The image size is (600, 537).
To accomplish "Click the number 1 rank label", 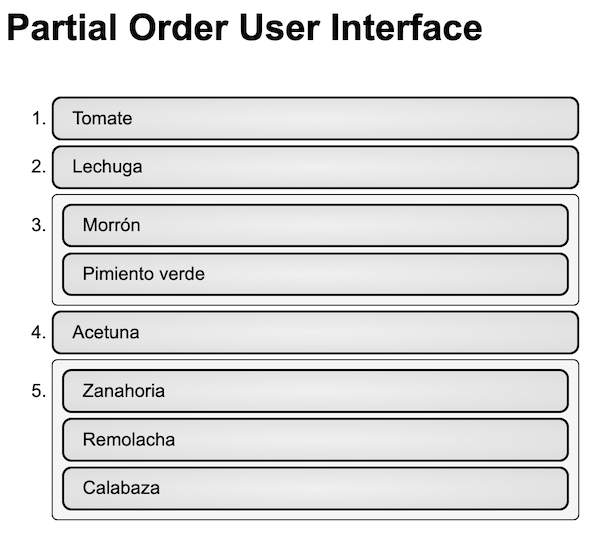I will (x=39, y=118).
